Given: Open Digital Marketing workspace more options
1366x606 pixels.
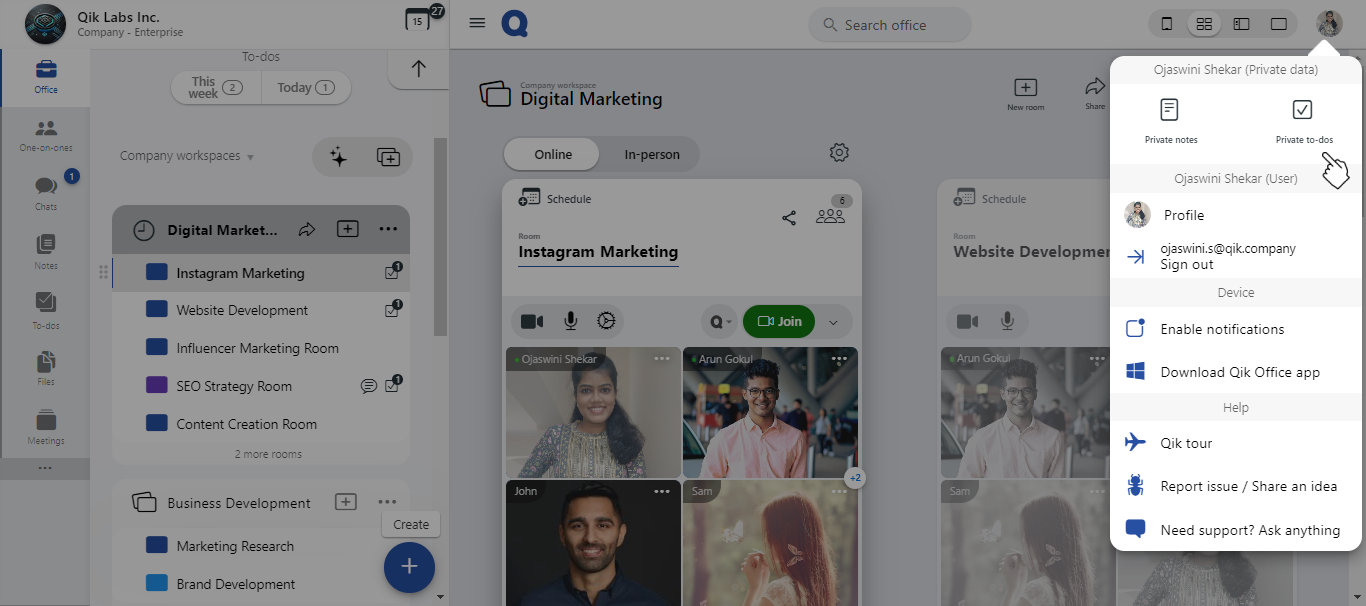Looking at the screenshot, I should pyautogui.click(x=388, y=230).
